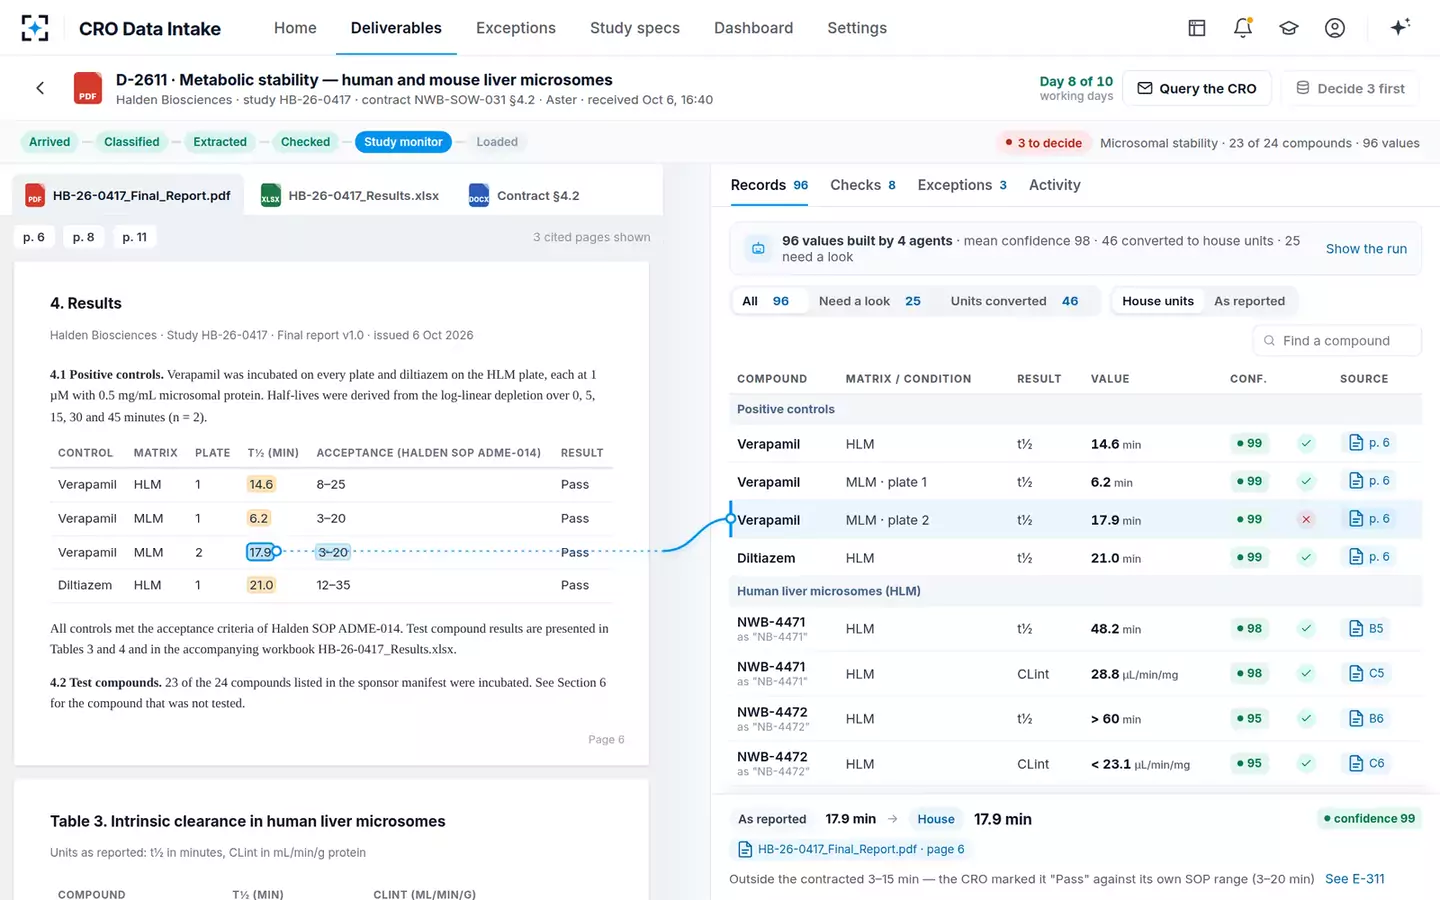
Task: Go to the Dashboard nav item
Action: pyautogui.click(x=753, y=28)
